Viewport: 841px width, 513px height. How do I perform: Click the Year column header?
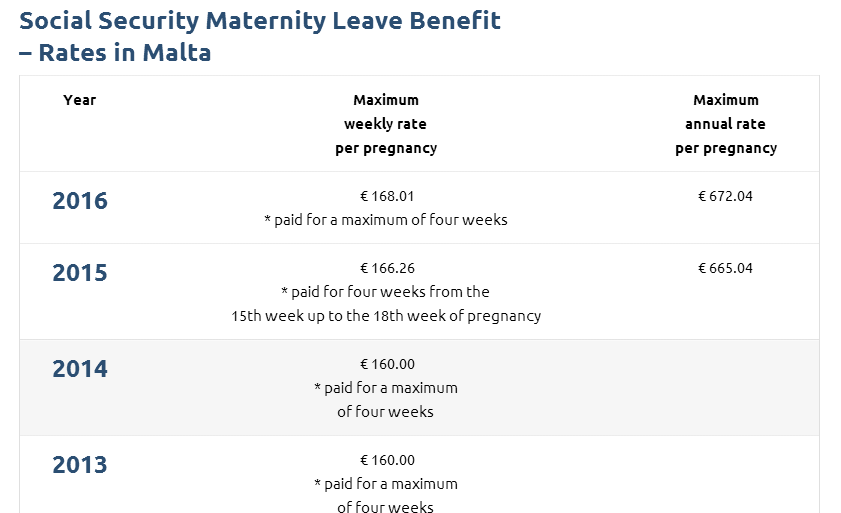coord(80,100)
